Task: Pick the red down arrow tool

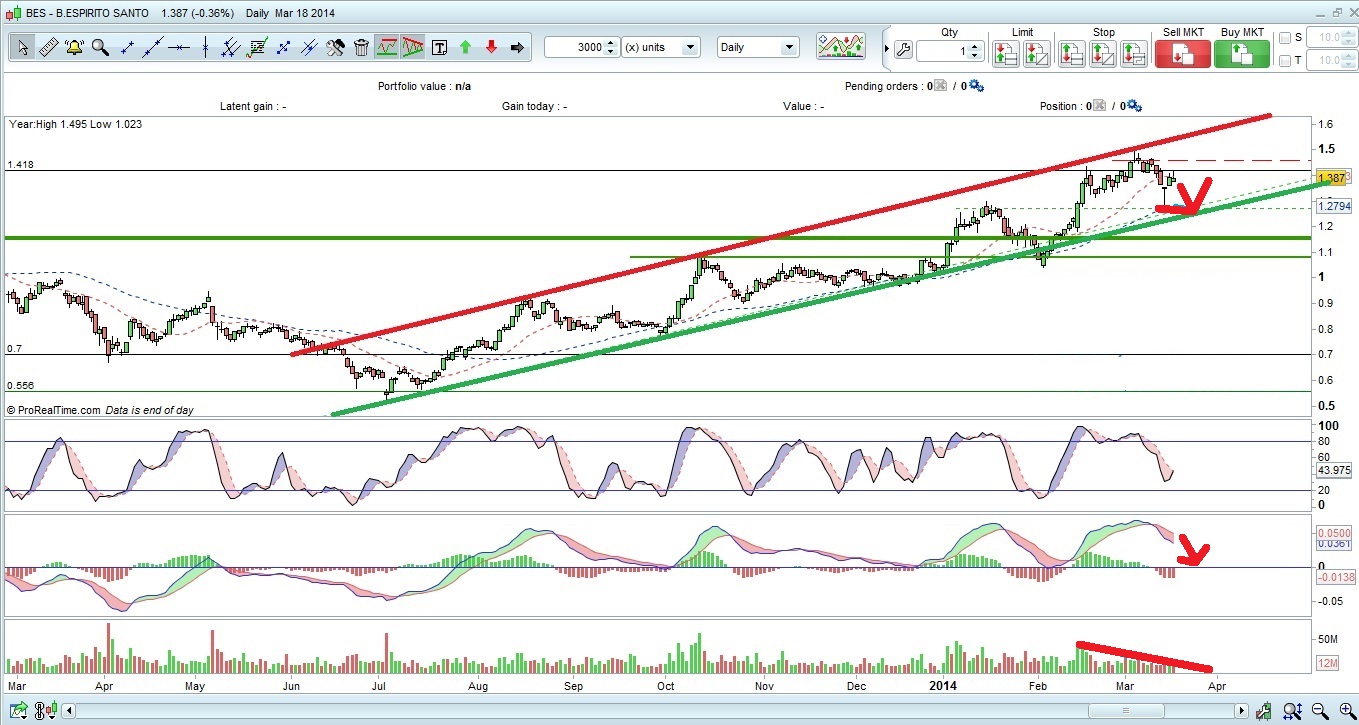Action: point(491,47)
